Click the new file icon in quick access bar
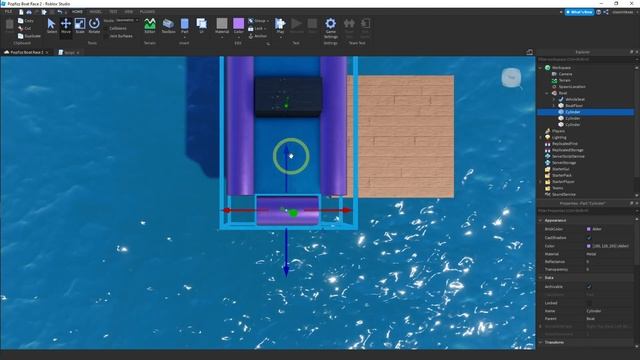The width and height of the screenshot is (640, 360). (x=21, y=12)
